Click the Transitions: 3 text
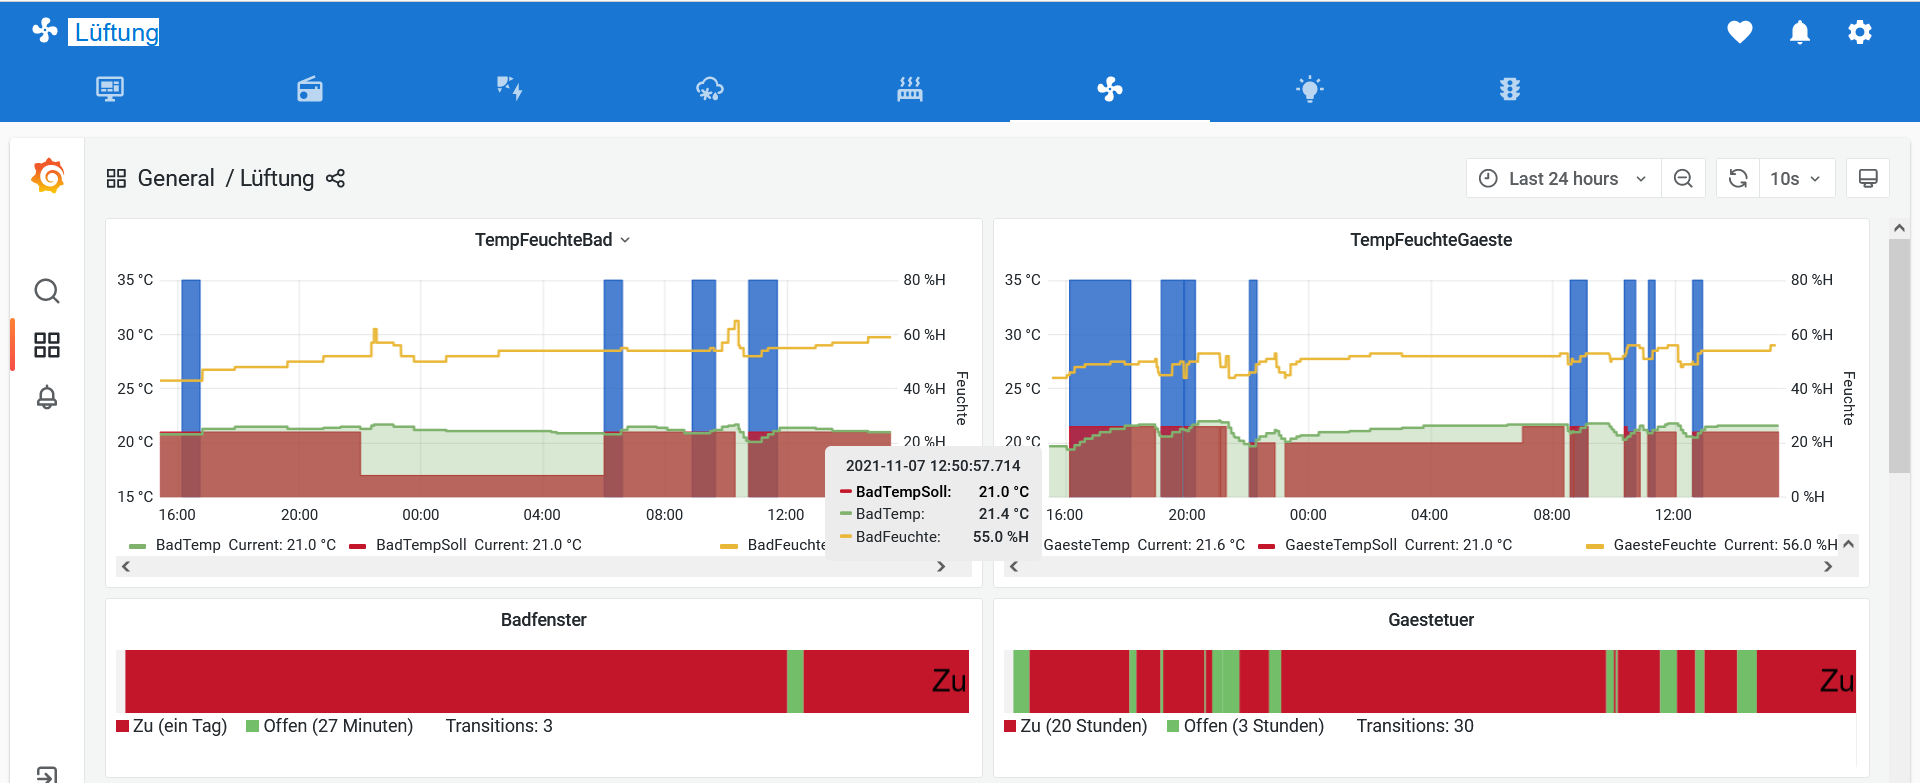 [x=499, y=726]
